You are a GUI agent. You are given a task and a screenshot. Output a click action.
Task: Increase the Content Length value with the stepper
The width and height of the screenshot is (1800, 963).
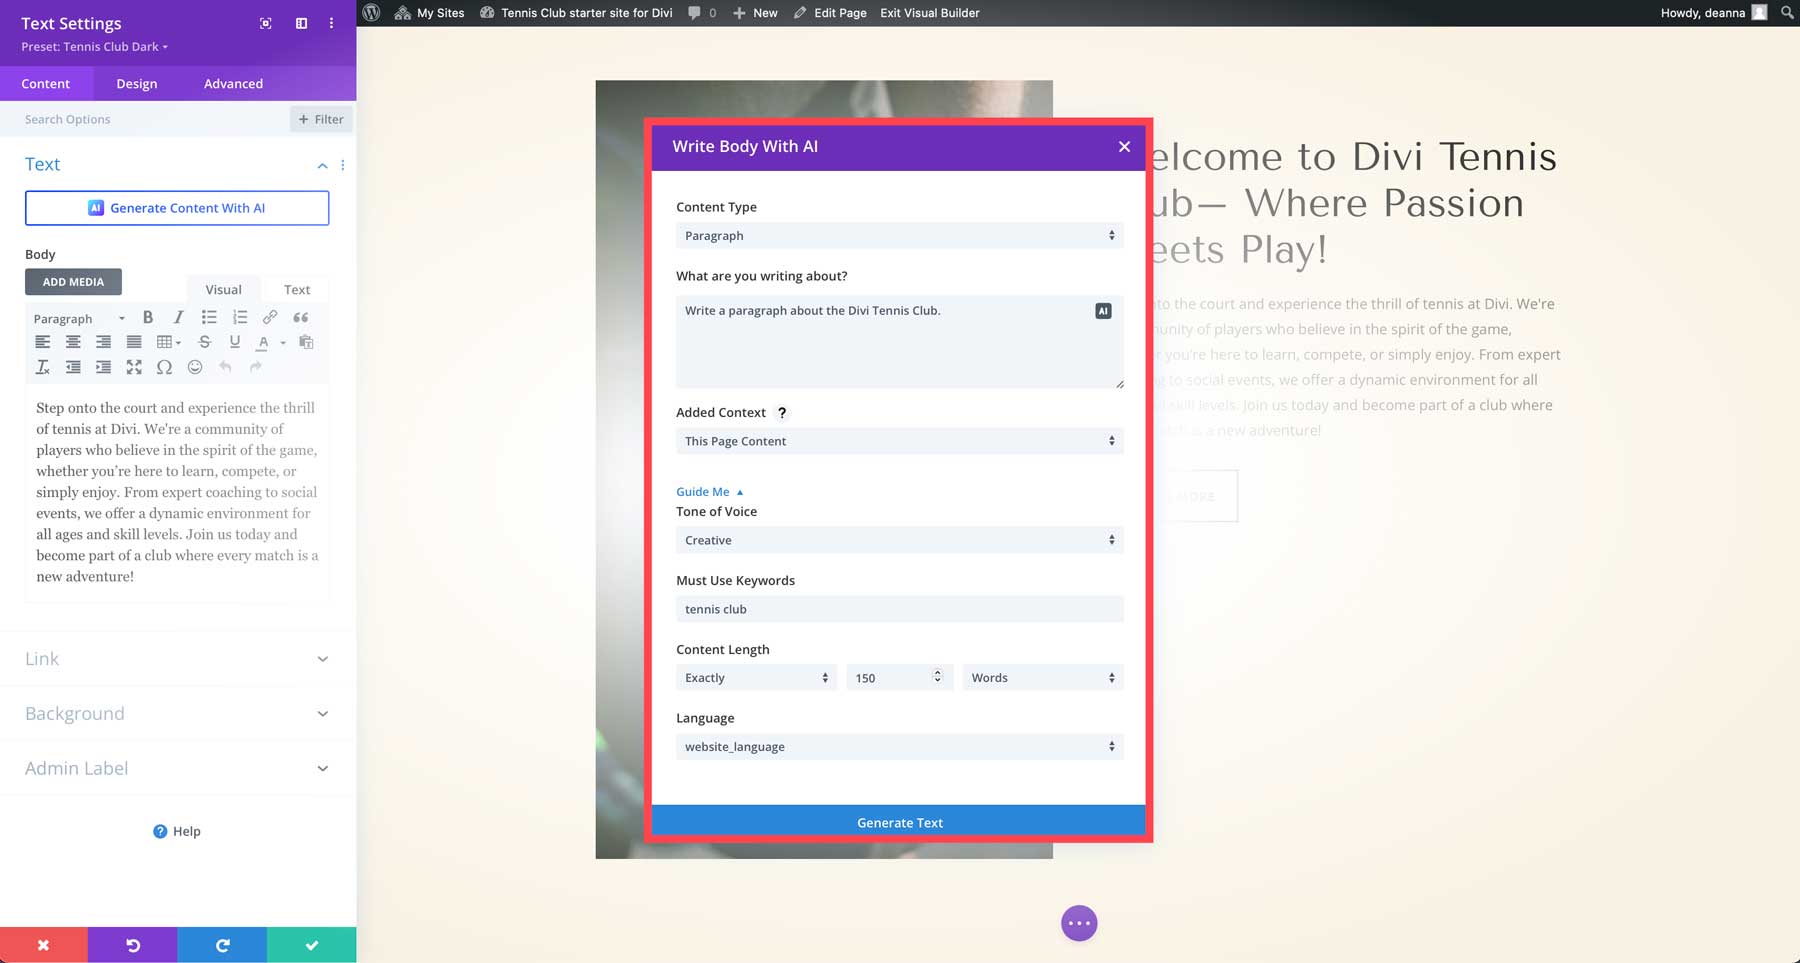point(937,672)
